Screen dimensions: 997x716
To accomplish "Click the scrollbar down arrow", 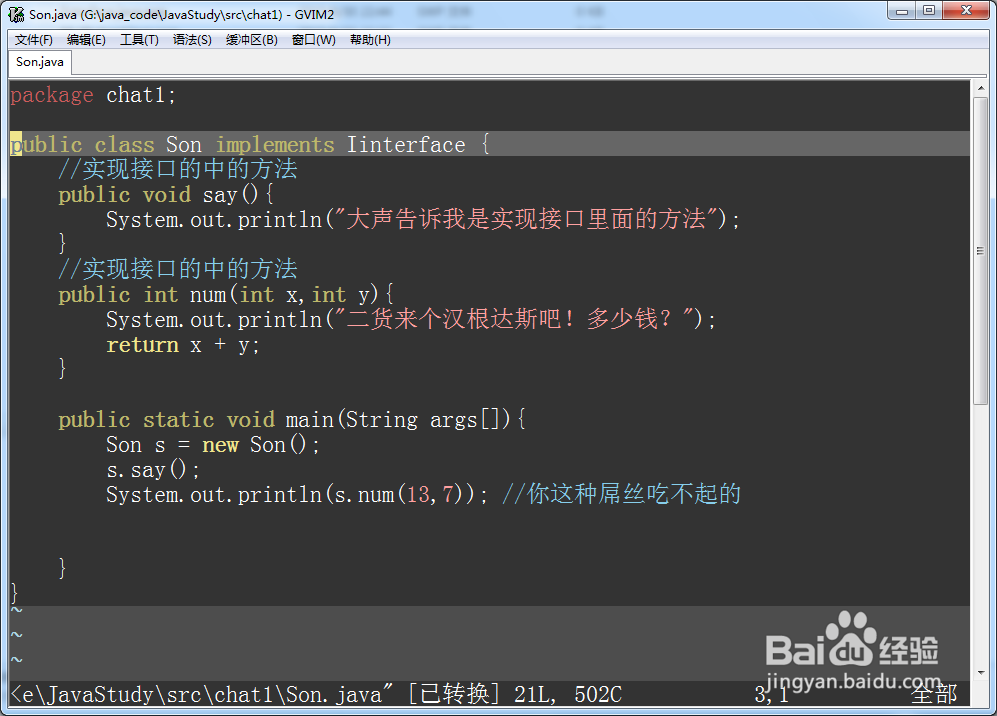I will [x=980, y=672].
